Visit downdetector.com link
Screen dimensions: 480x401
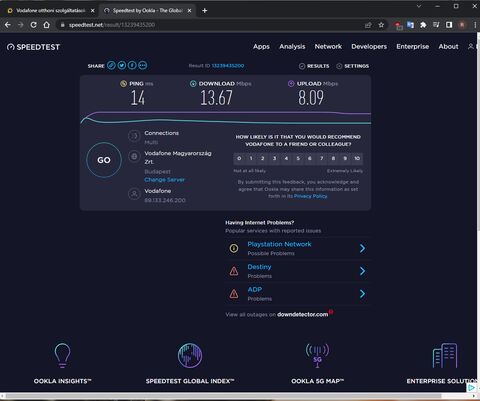(x=303, y=314)
